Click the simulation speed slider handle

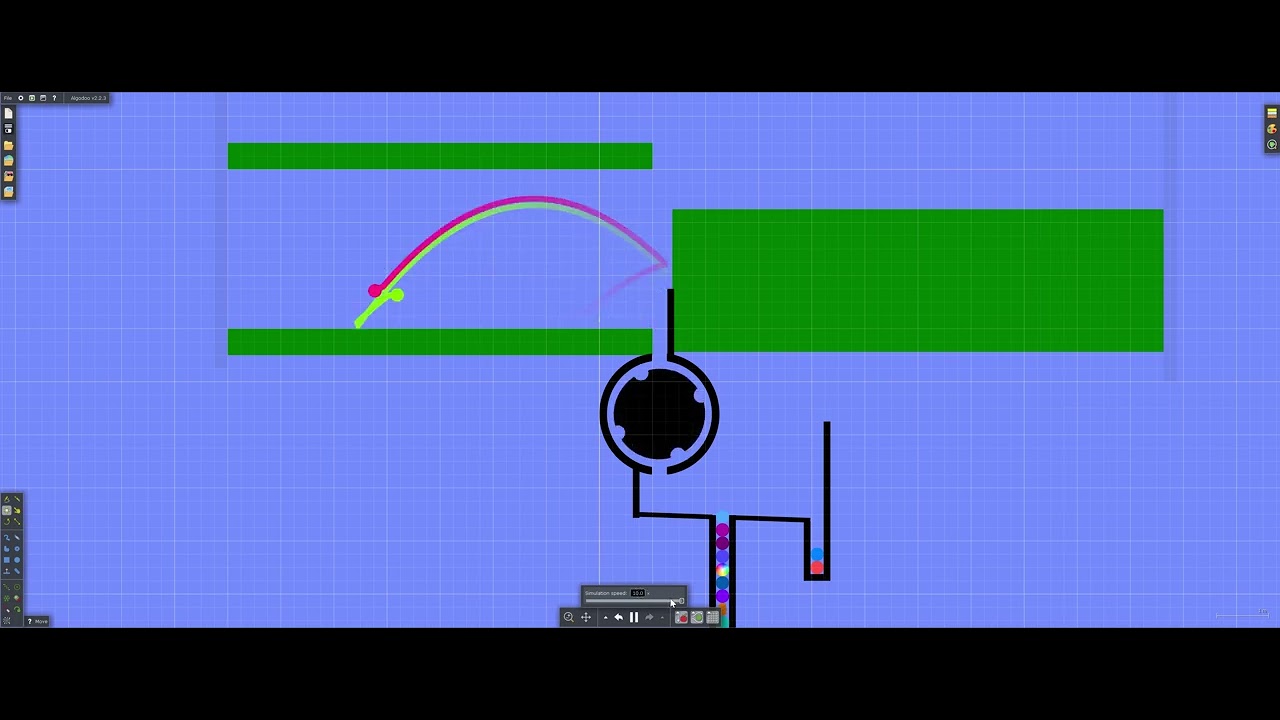point(682,601)
